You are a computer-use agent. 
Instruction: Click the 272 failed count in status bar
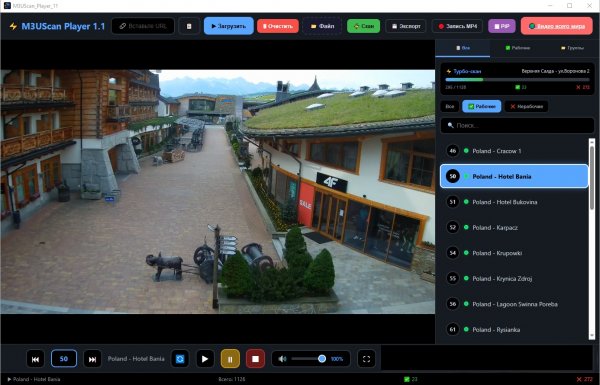(x=585, y=379)
